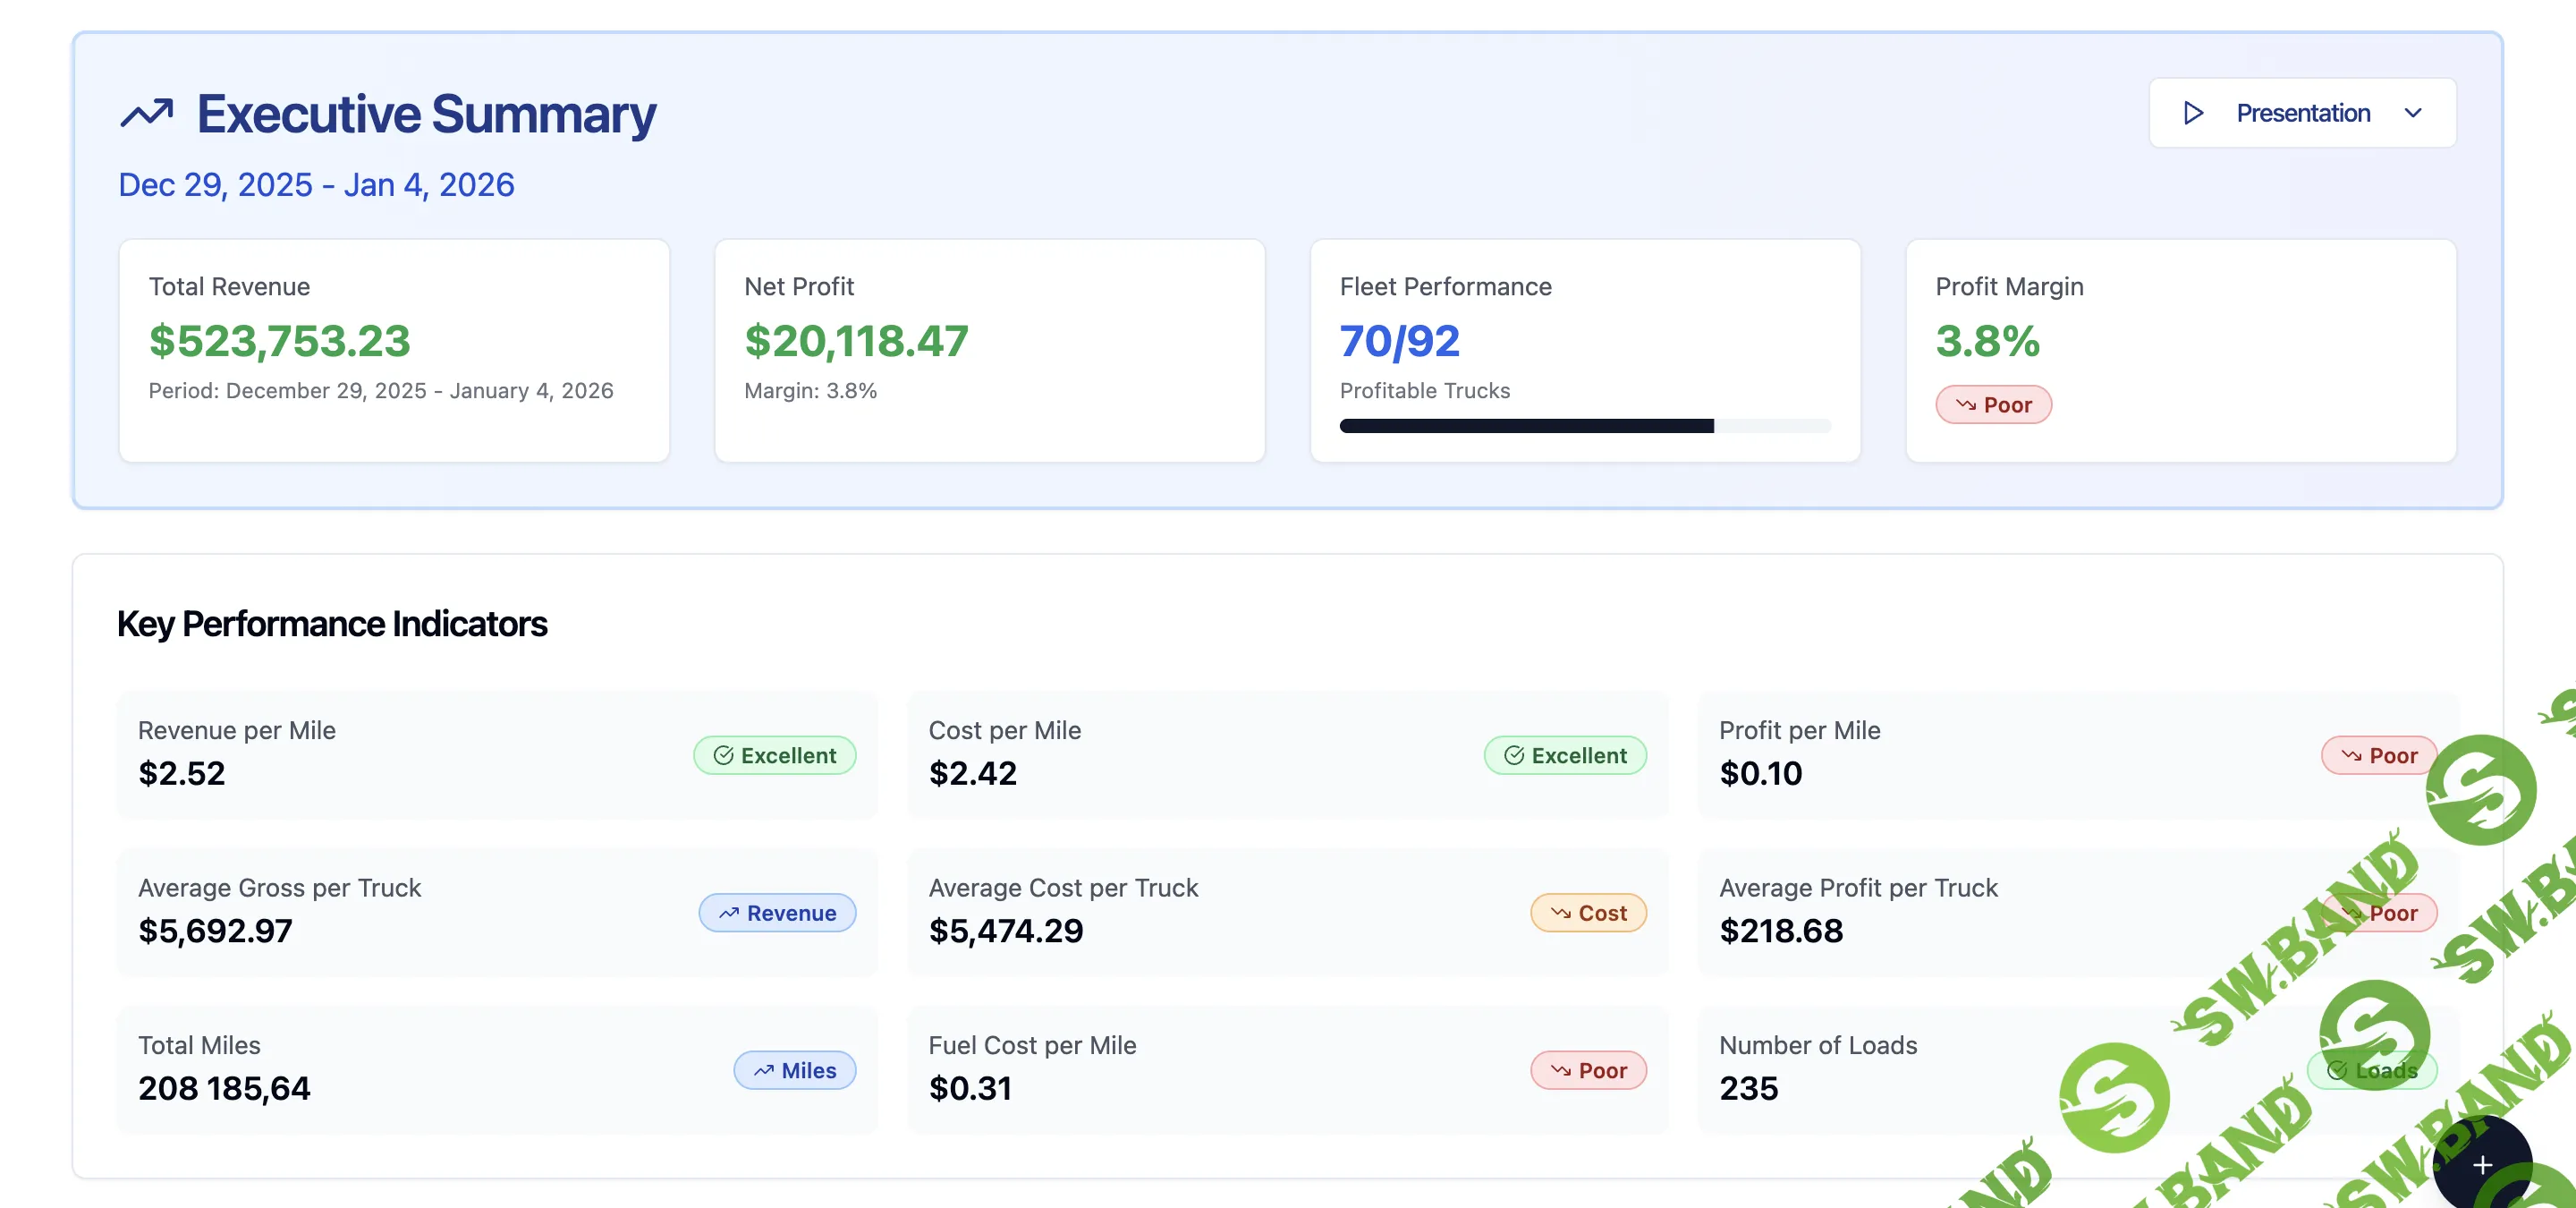Click the trending-up icon beside Executive Summary
The height and width of the screenshot is (1208, 2576).
147,114
